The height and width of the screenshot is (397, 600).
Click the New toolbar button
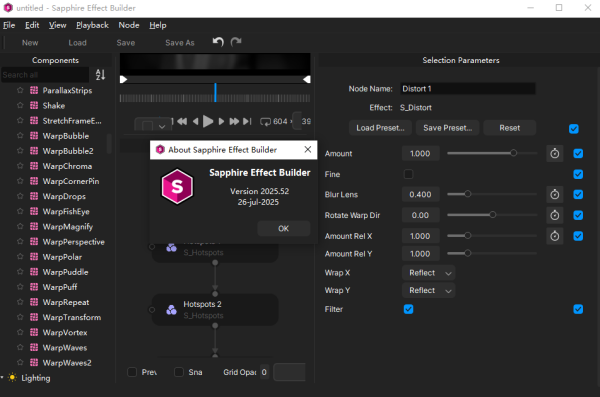(x=30, y=43)
